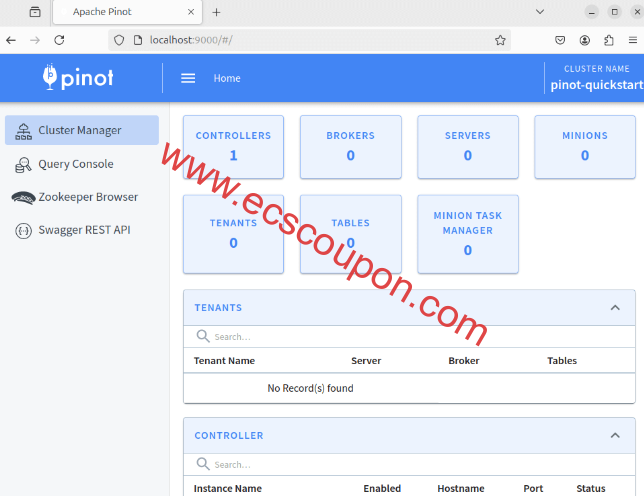
Task: Click the browser forward arrow
Action: click(x=35, y=40)
